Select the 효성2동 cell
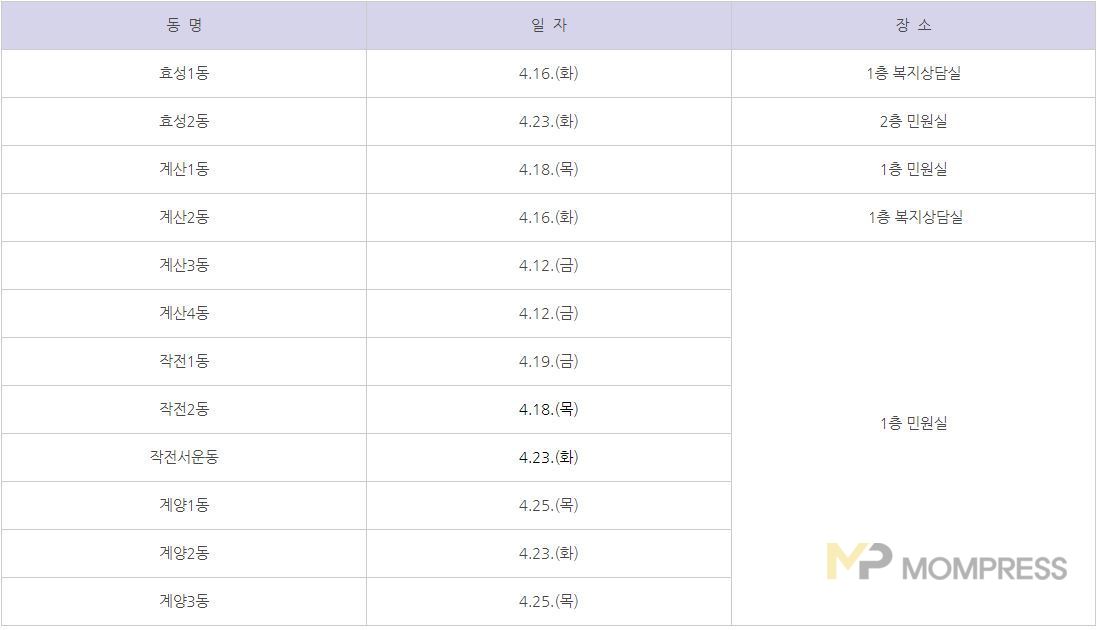 pyautogui.click(x=184, y=121)
